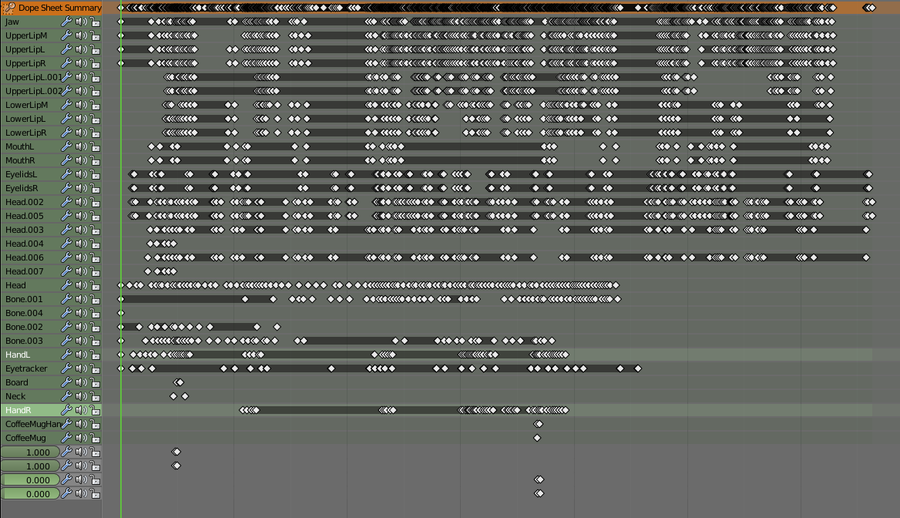
Task: Toggle modifiers wrench on Board channel
Action: (x=67, y=382)
